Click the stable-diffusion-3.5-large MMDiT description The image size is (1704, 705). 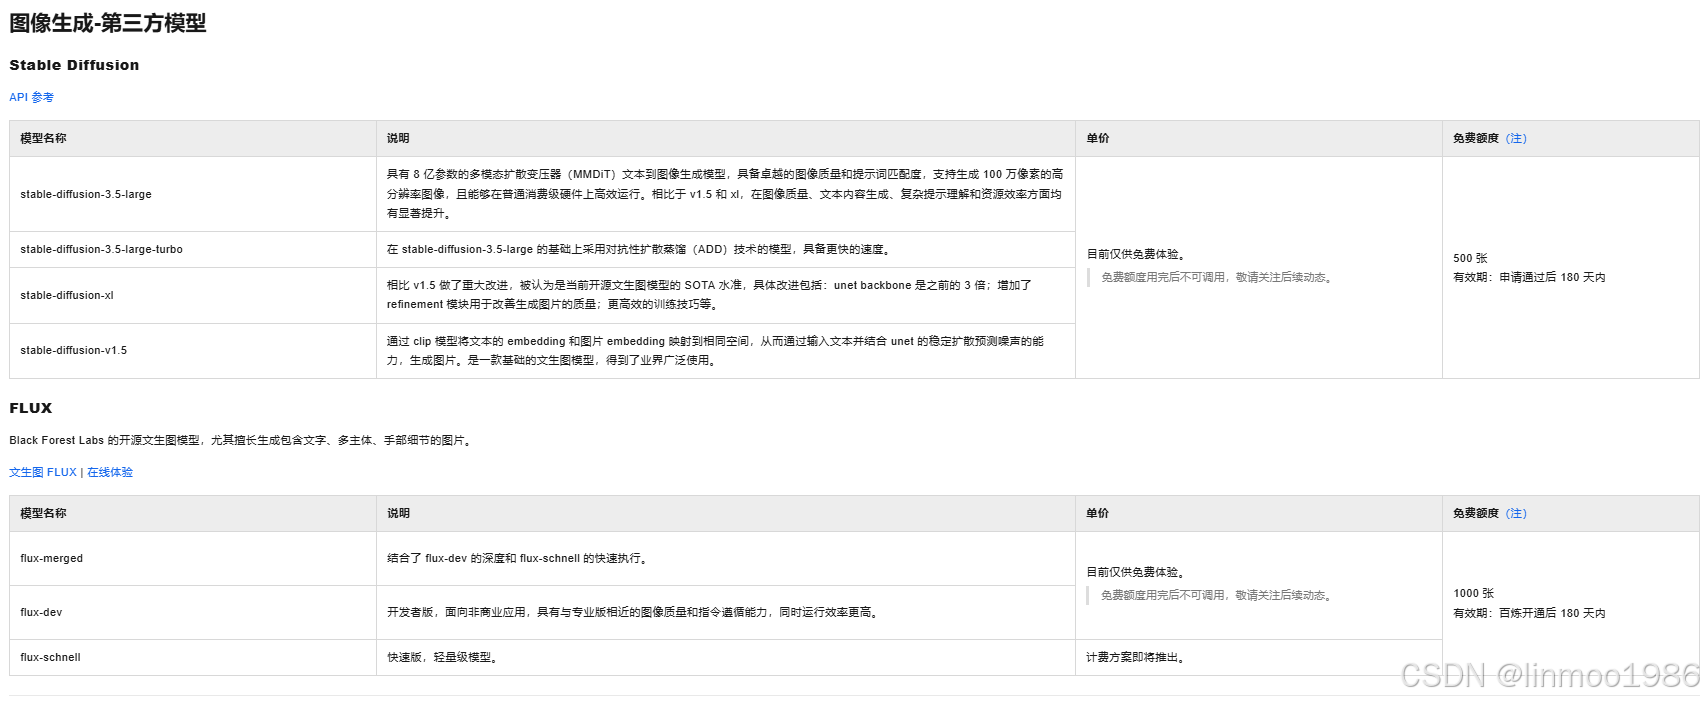pyautogui.click(x=725, y=194)
